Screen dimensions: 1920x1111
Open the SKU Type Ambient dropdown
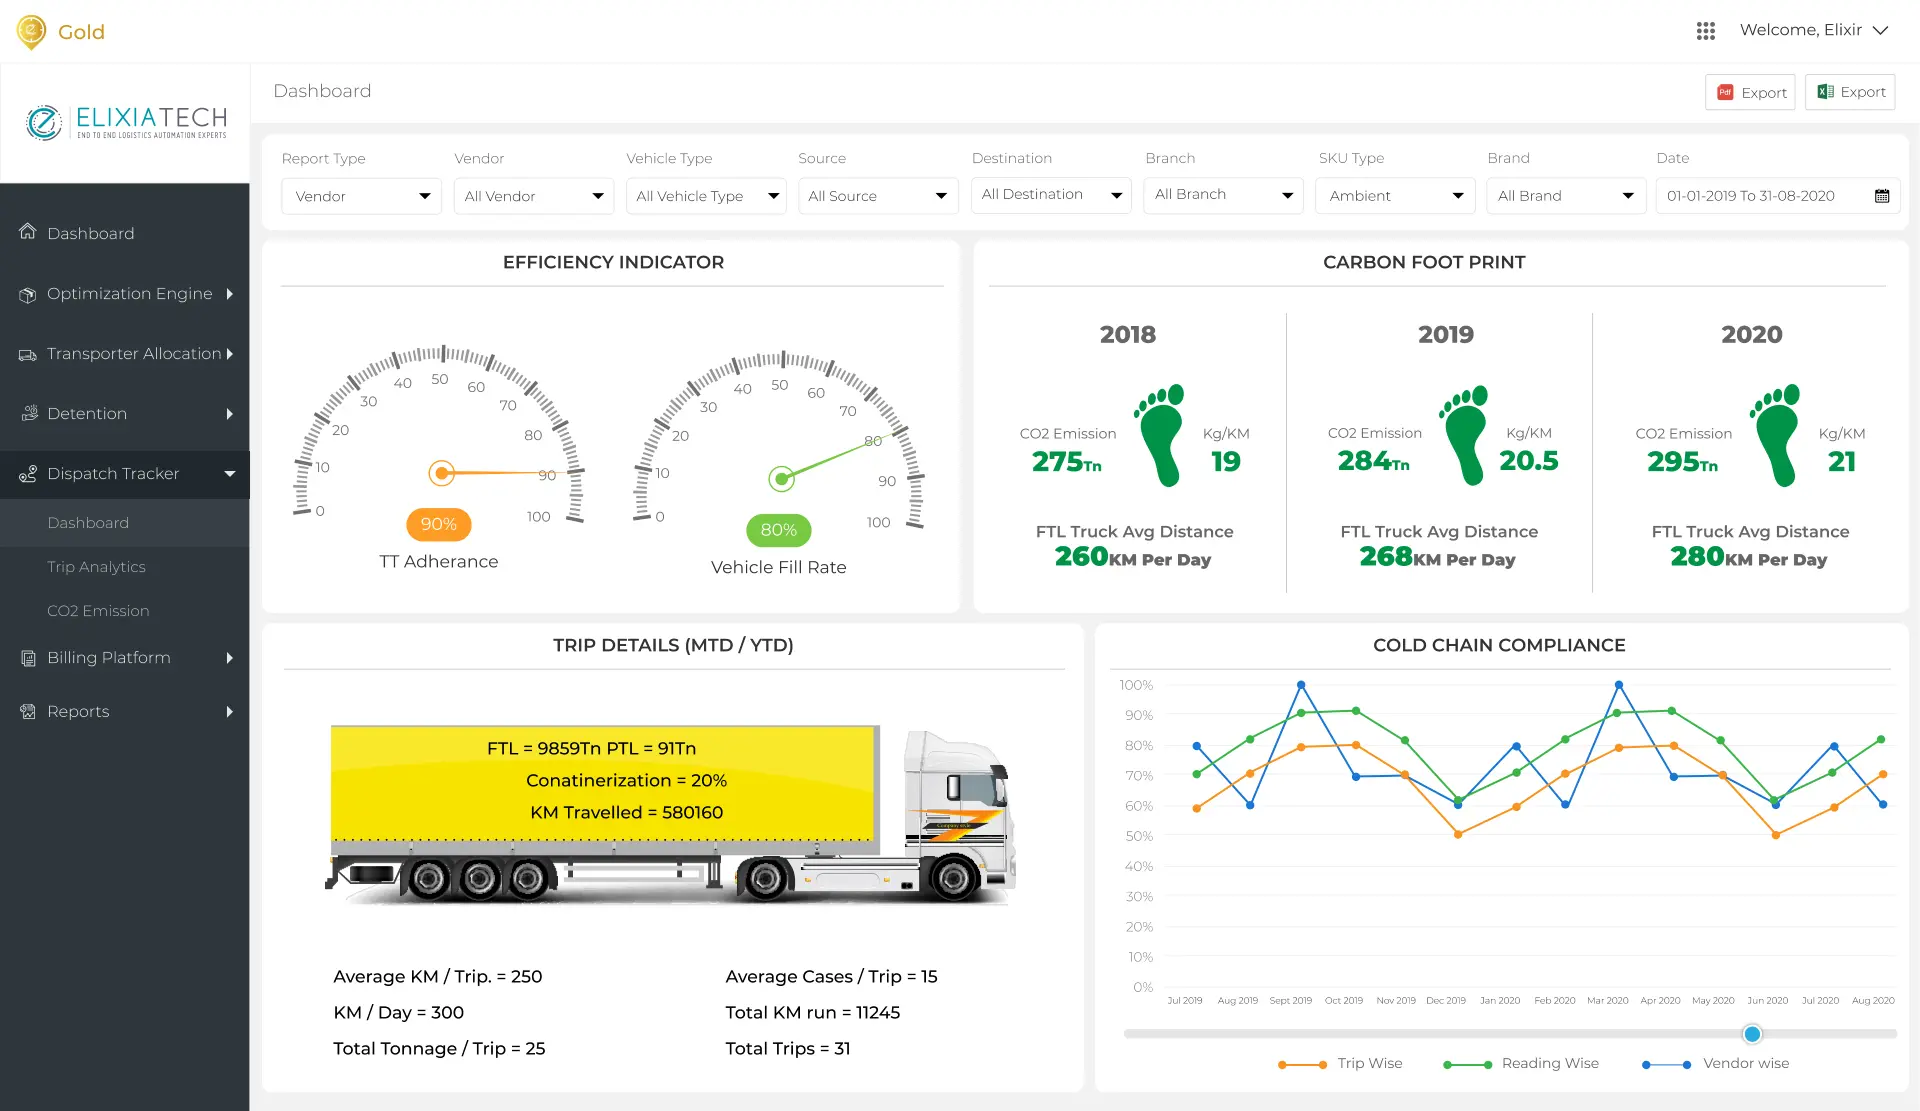(x=1395, y=196)
